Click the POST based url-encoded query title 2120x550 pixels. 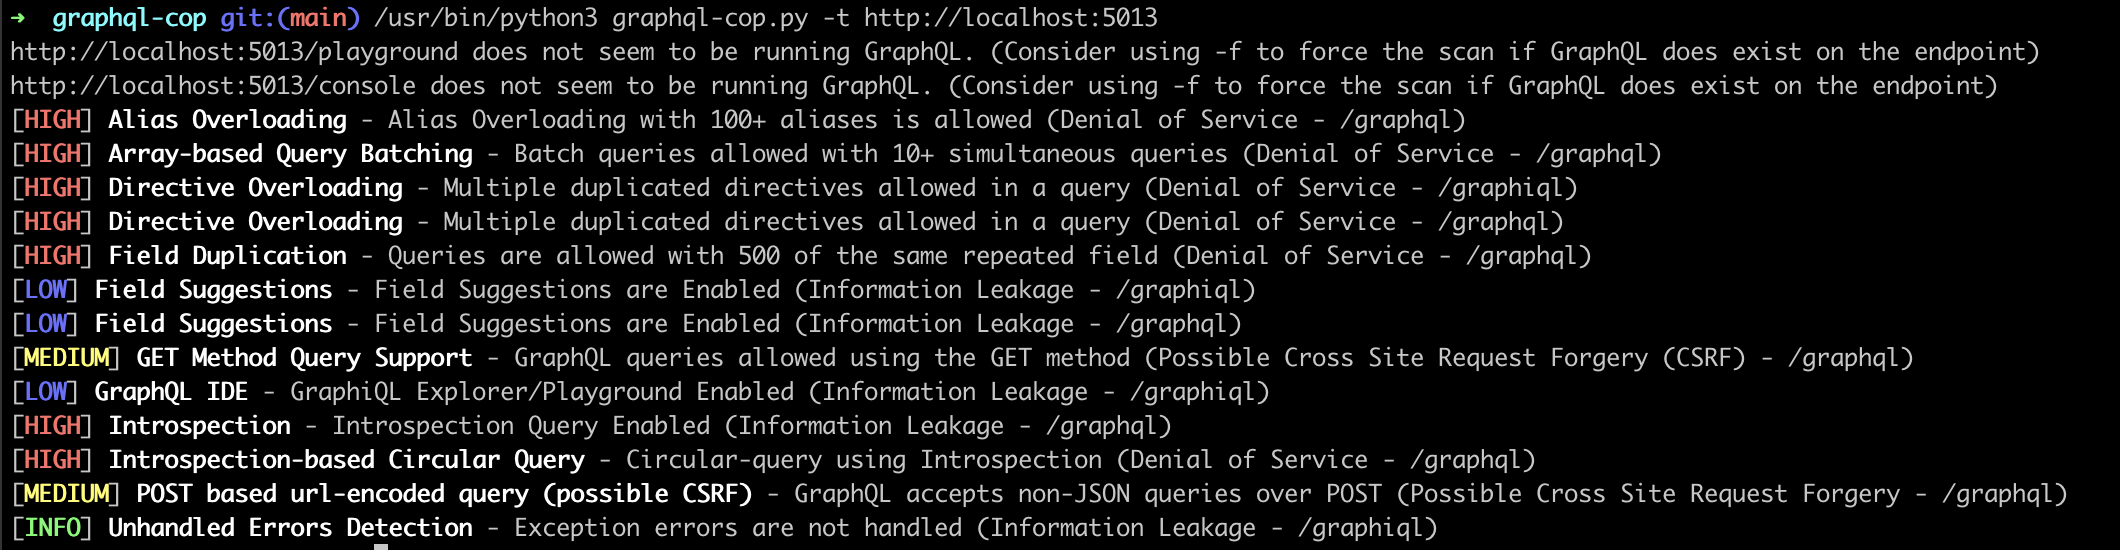[x=444, y=494]
